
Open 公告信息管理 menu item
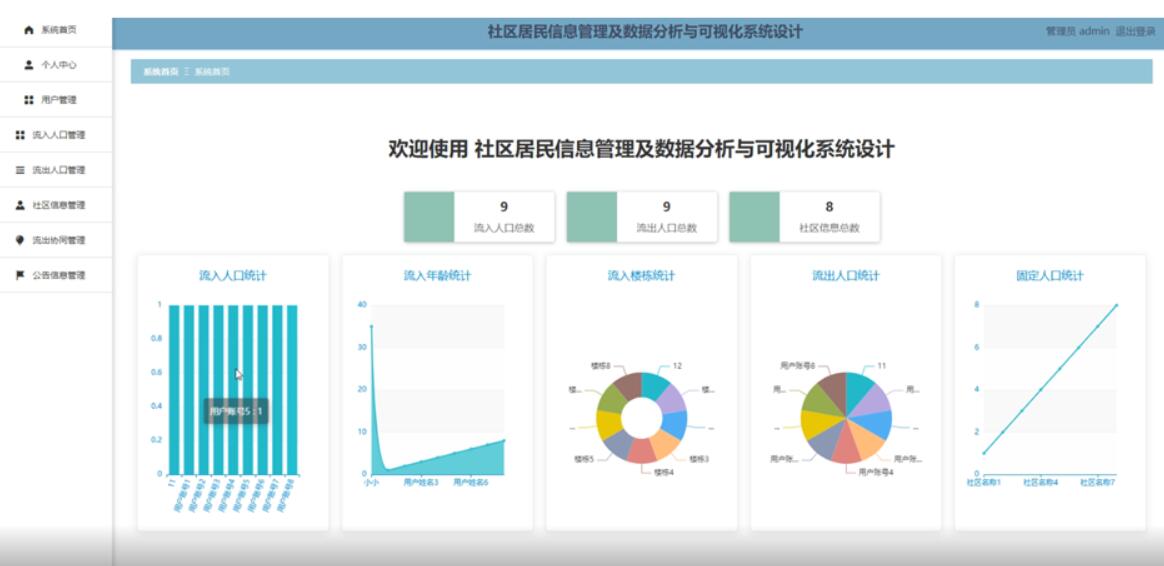pos(56,275)
